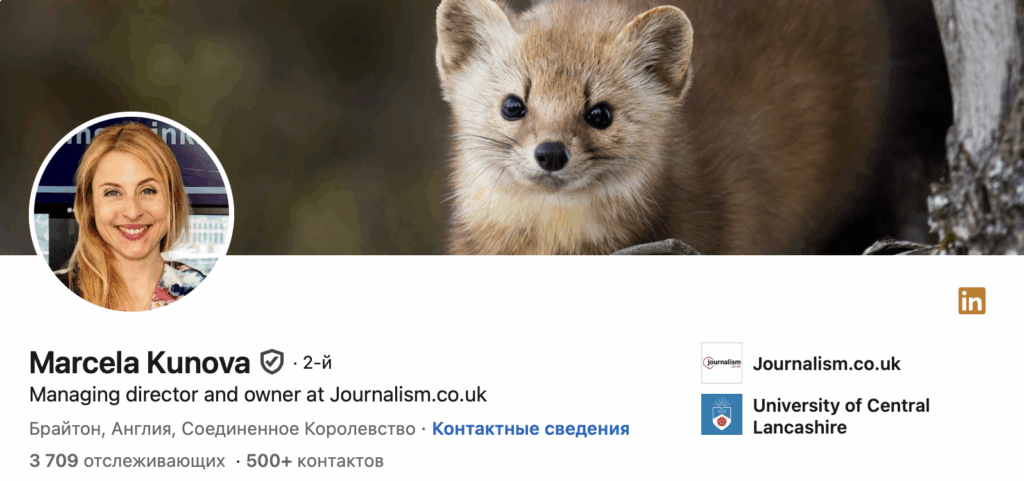Click the Marcela Kunova profile name
This screenshot has height=481, width=1024.
click(x=140, y=363)
